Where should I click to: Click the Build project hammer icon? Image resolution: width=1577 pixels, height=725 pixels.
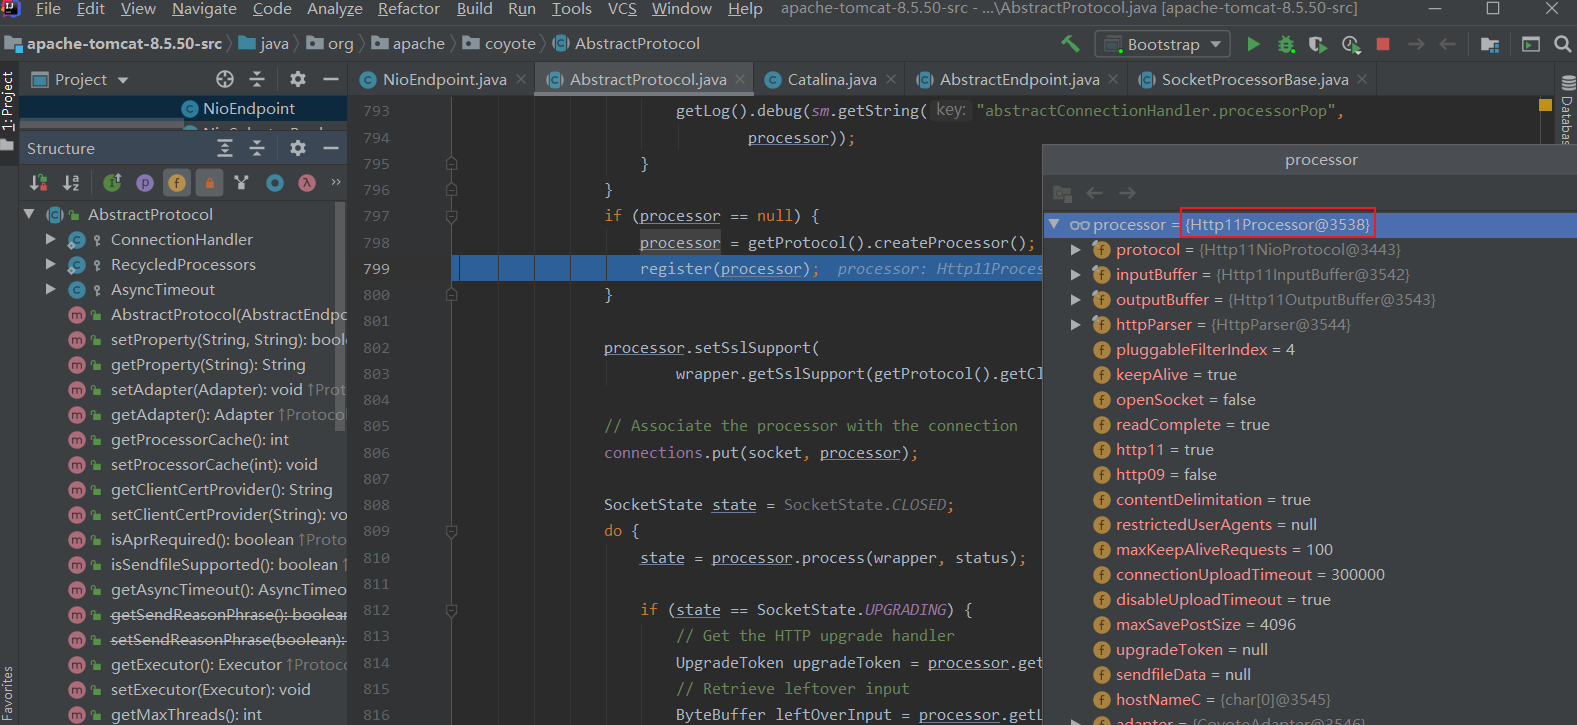(x=1071, y=44)
